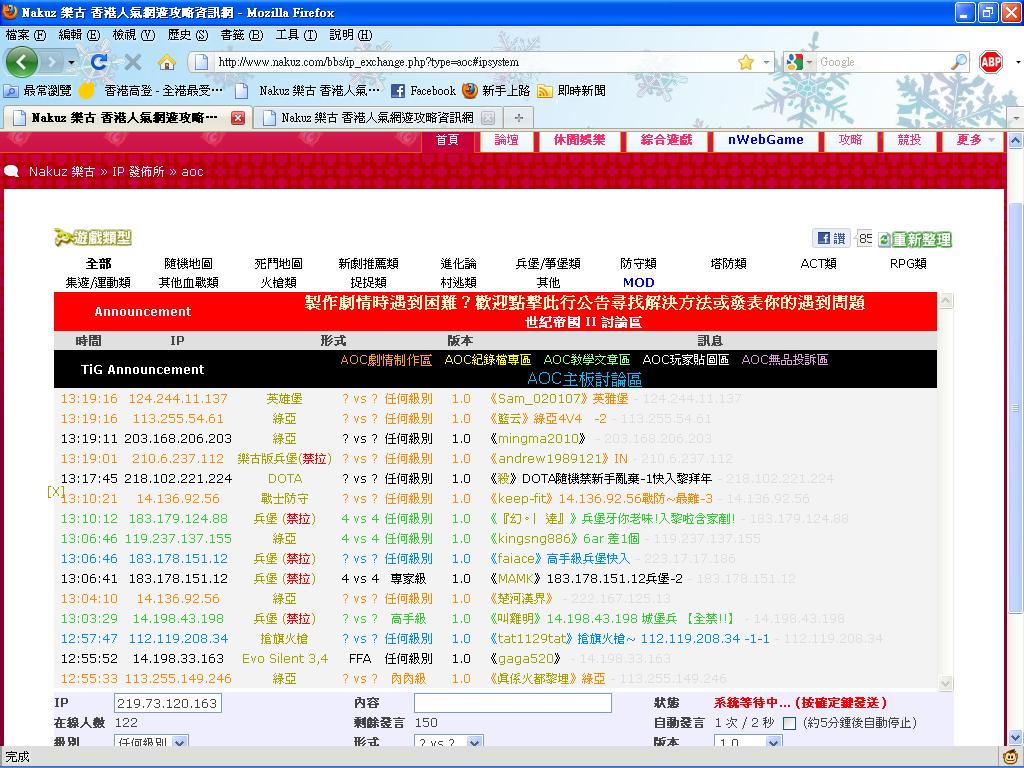Open the AOC主板討論區 link
This screenshot has height=768, width=1024.
[x=584, y=379]
